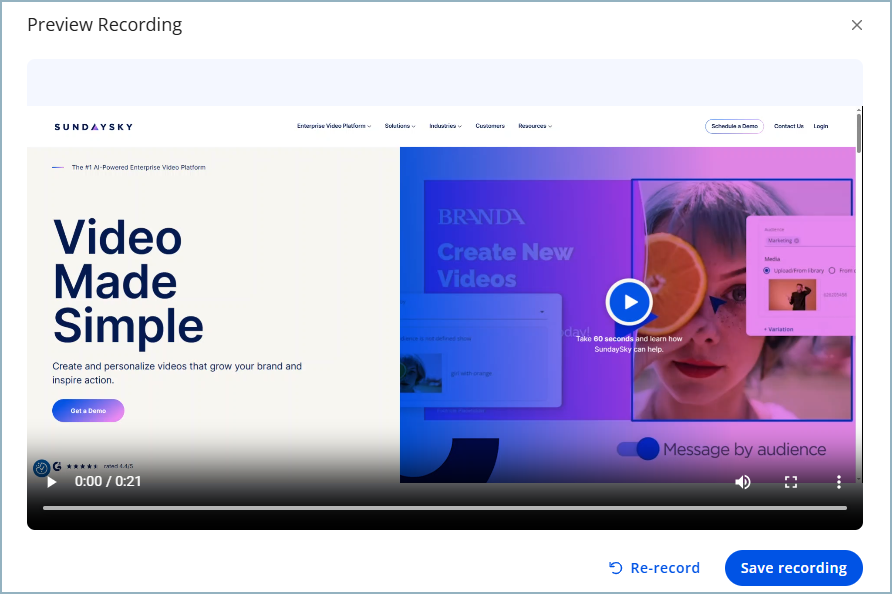892x594 pixels.
Task: Click the Get a Demo button
Action: pos(88,410)
